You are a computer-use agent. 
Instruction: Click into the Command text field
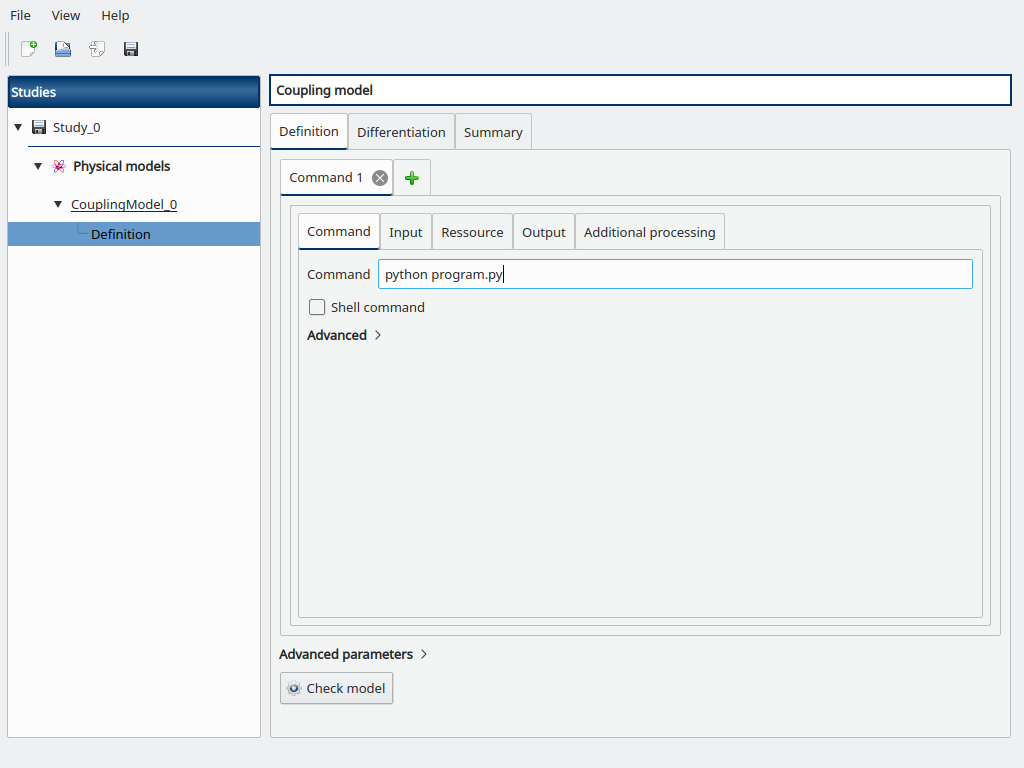[x=675, y=275]
